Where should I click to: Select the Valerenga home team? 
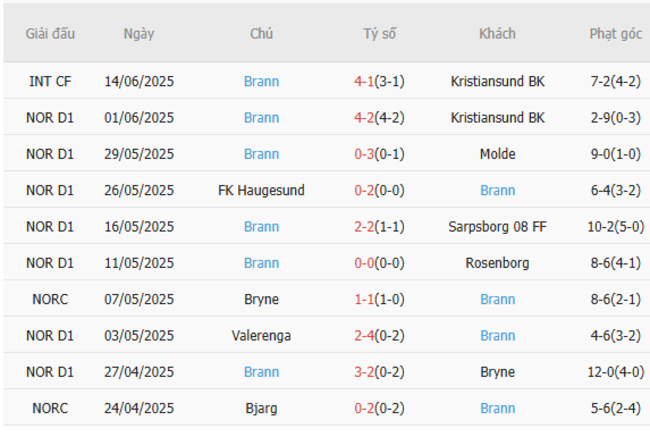click(x=261, y=336)
